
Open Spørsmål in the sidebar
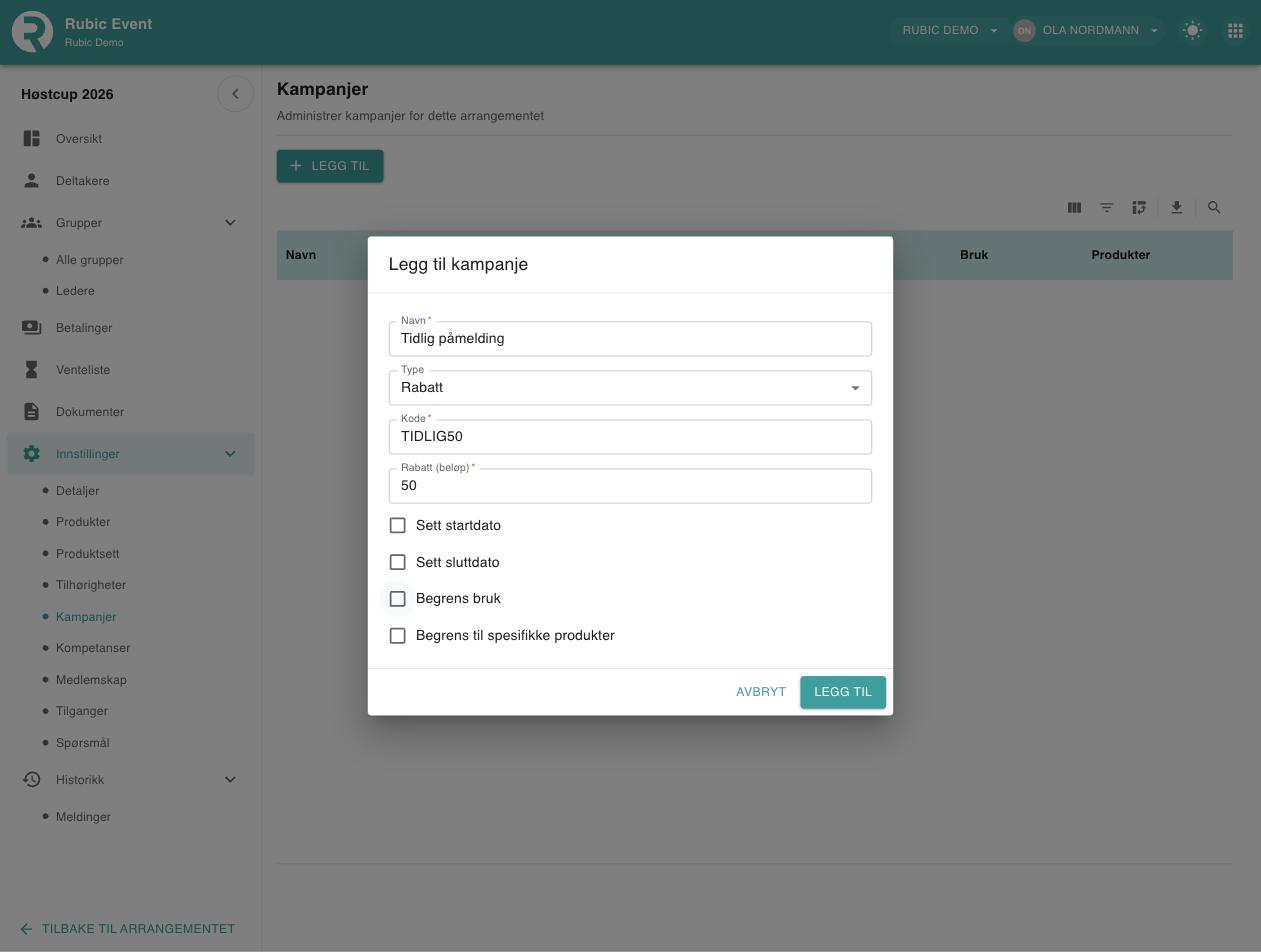(x=83, y=743)
